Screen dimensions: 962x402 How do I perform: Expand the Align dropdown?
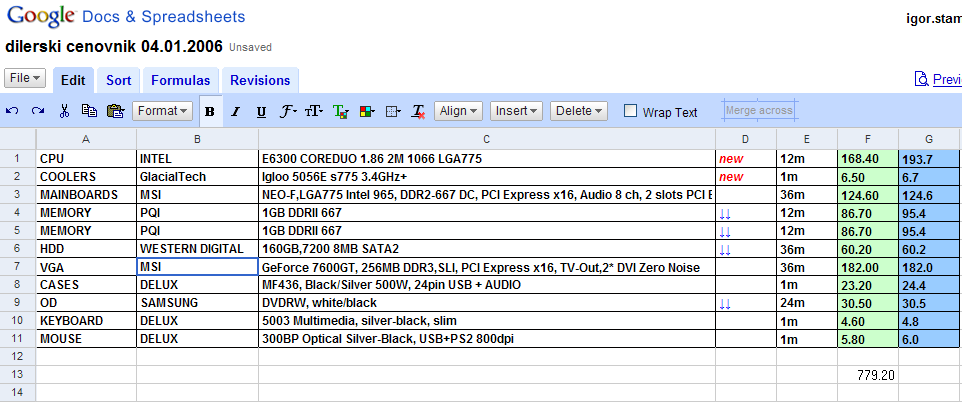click(x=458, y=111)
